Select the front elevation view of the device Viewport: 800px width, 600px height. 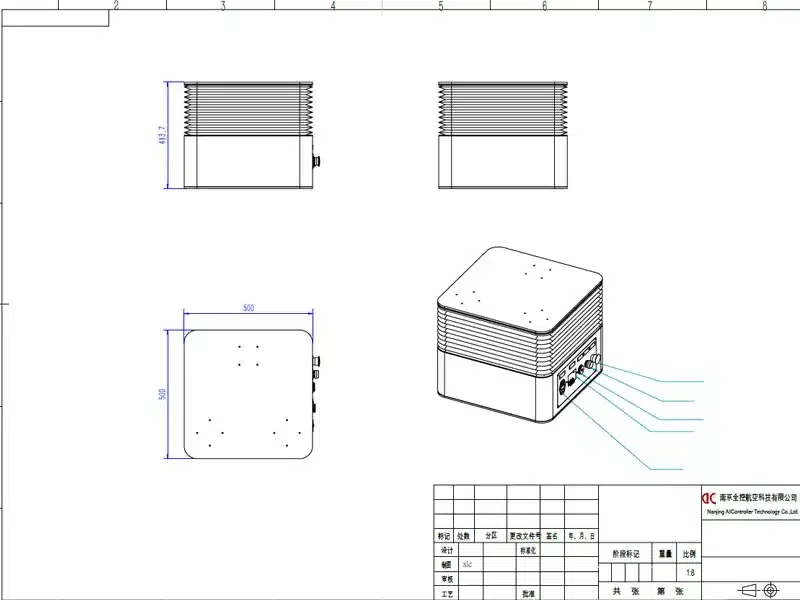click(x=240, y=130)
